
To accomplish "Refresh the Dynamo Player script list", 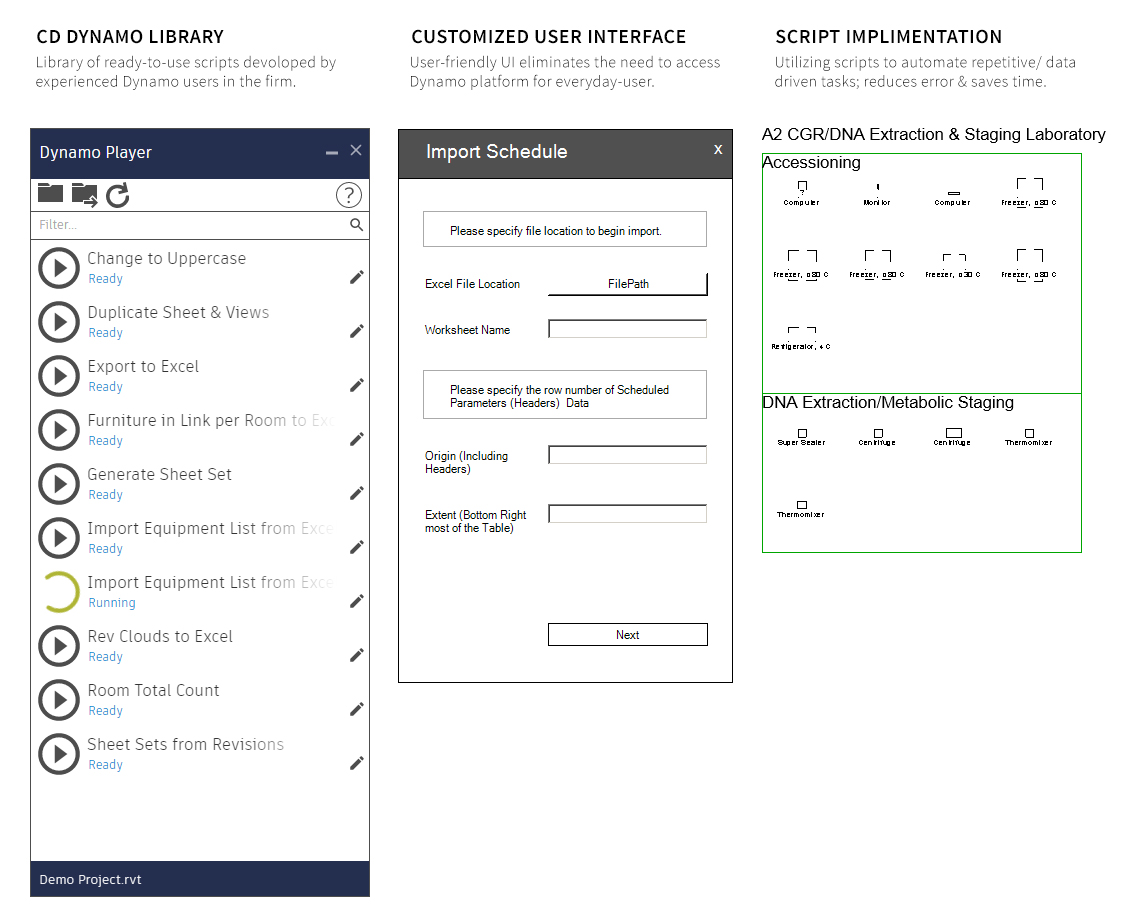I will pos(118,195).
